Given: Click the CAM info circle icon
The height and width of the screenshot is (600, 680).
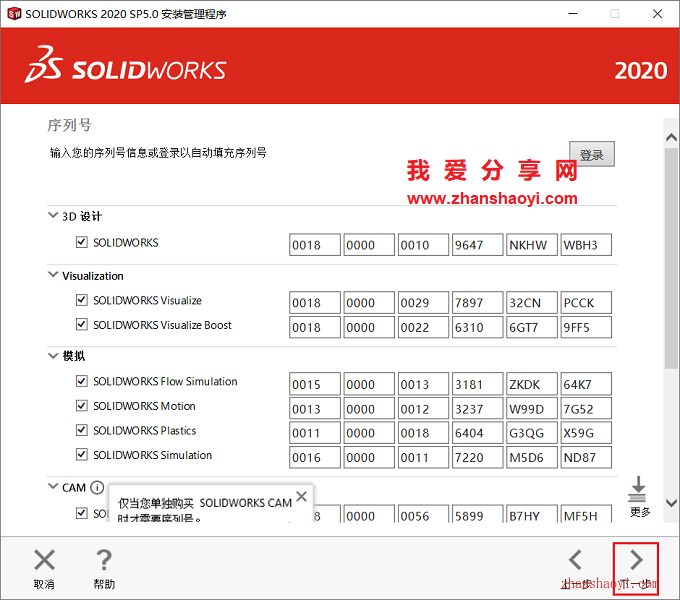Looking at the screenshot, I should click(97, 488).
